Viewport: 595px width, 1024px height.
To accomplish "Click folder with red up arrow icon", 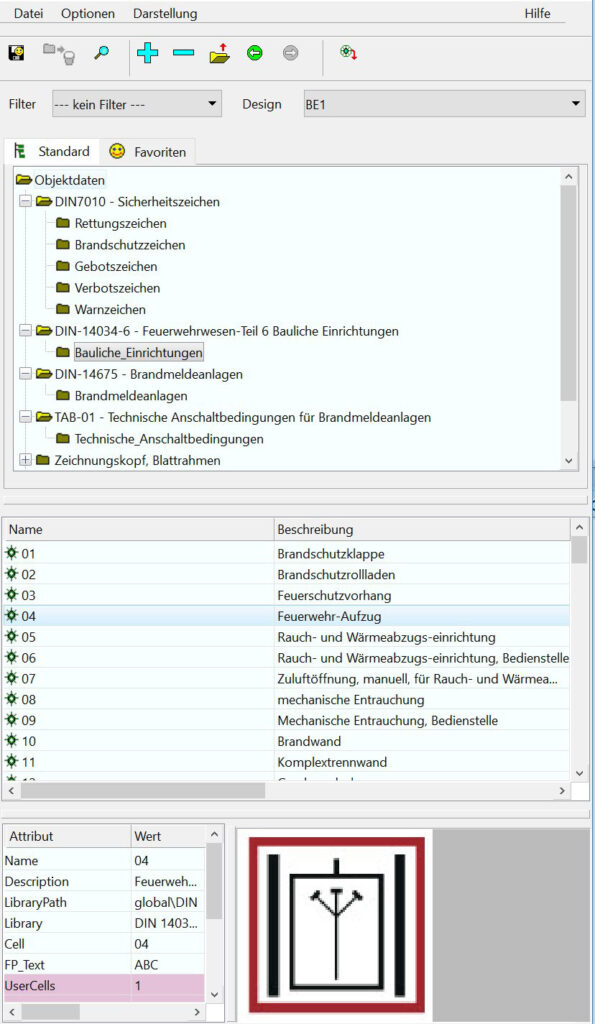I will coord(220,52).
